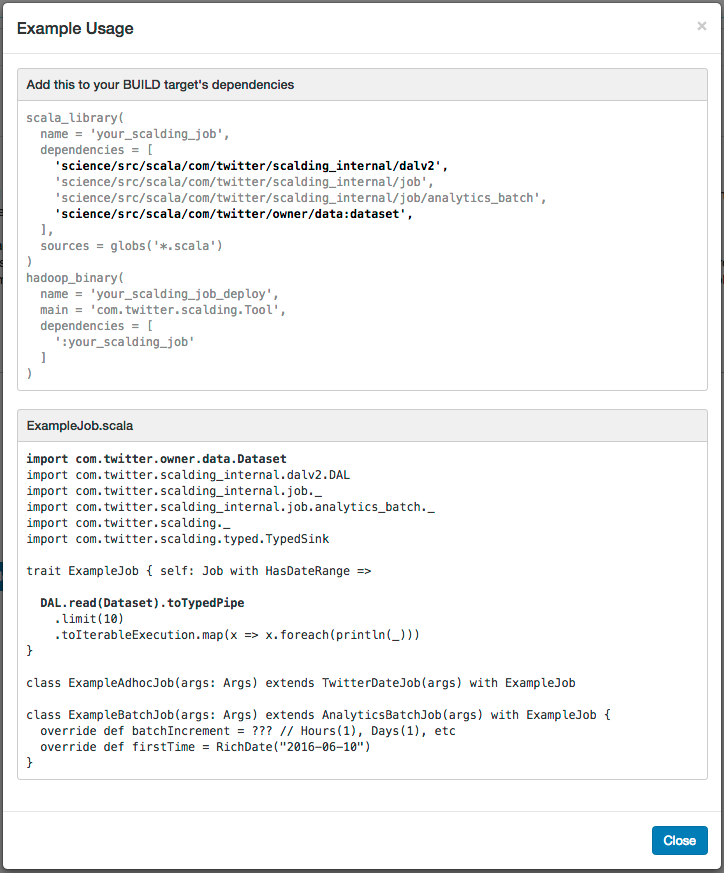
Task: Dismiss the dialog with the top-right X icon
Action: pos(701,26)
